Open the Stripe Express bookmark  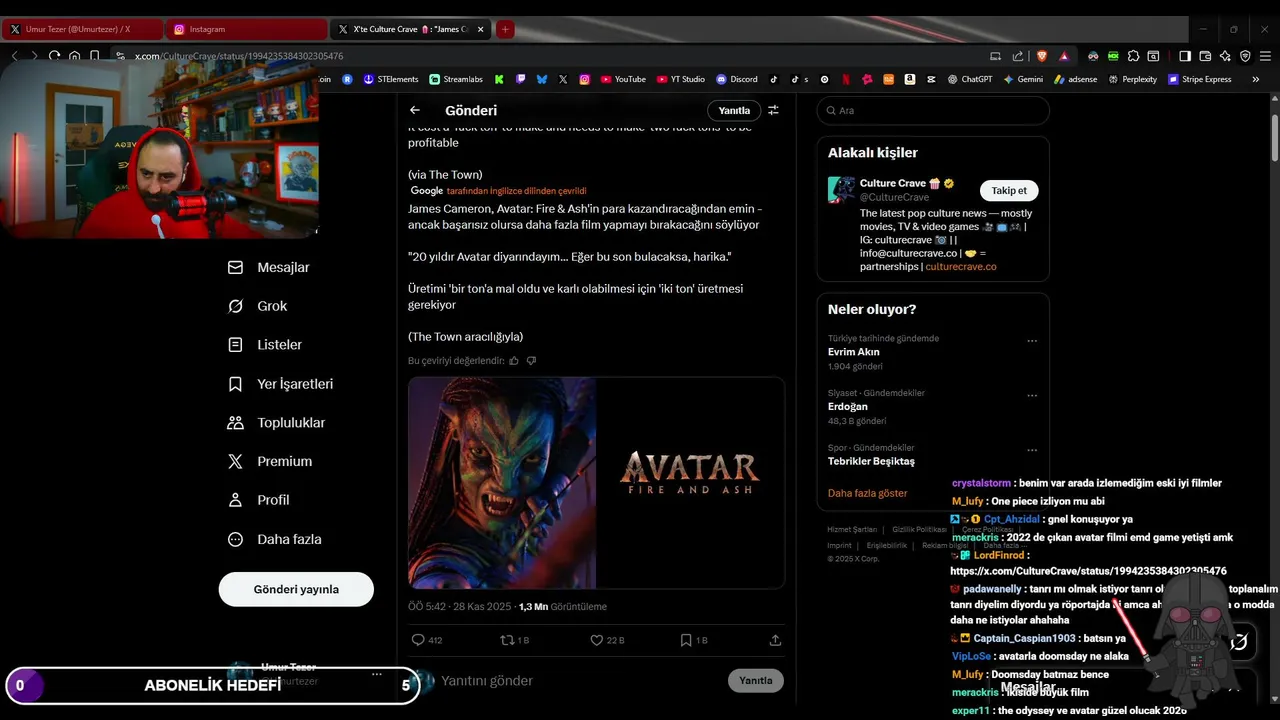click(1200, 79)
